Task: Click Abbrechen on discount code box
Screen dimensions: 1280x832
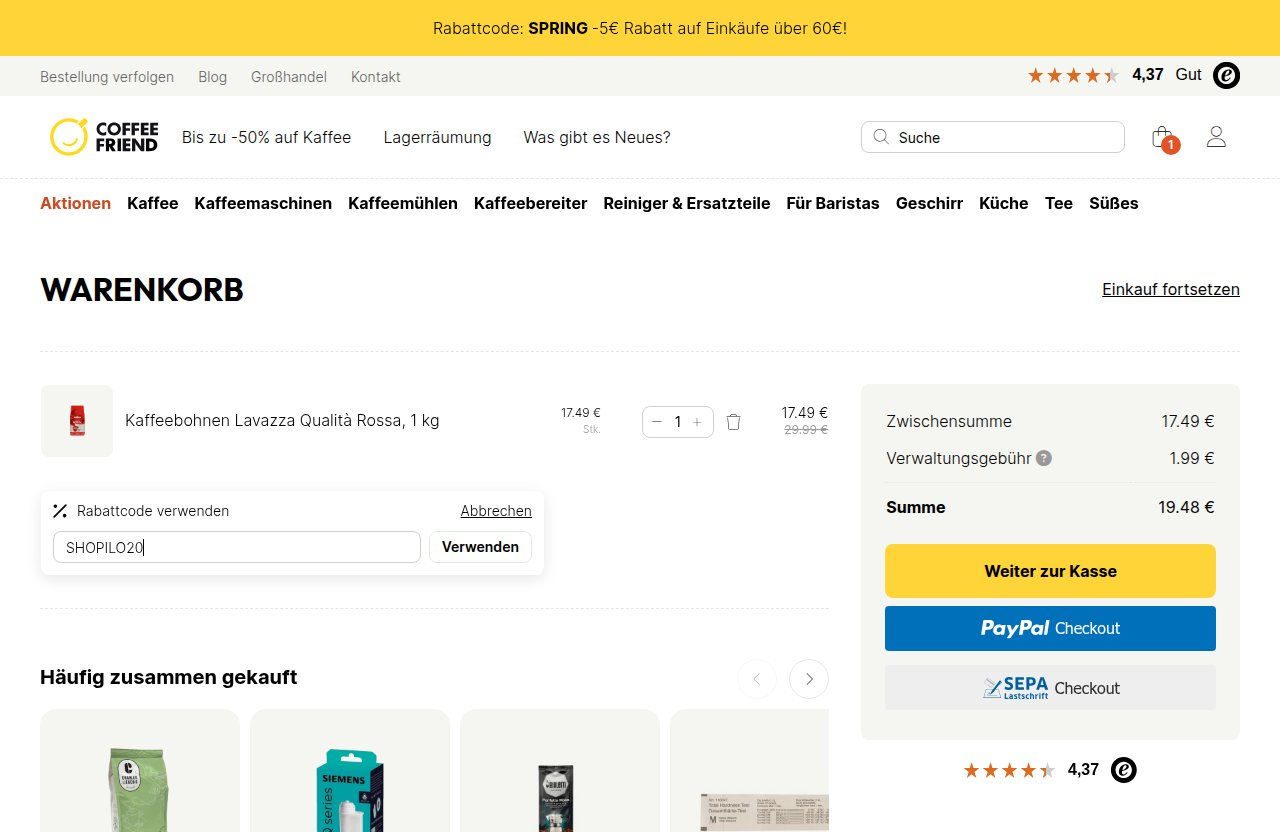Action: (x=496, y=511)
